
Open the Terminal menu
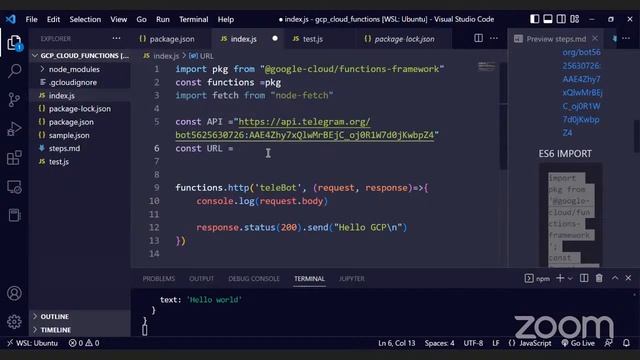click(x=193, y=19)
